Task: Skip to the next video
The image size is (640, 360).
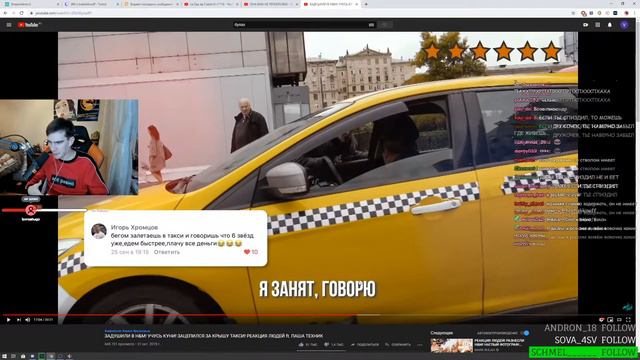Action: click(18, 320)
